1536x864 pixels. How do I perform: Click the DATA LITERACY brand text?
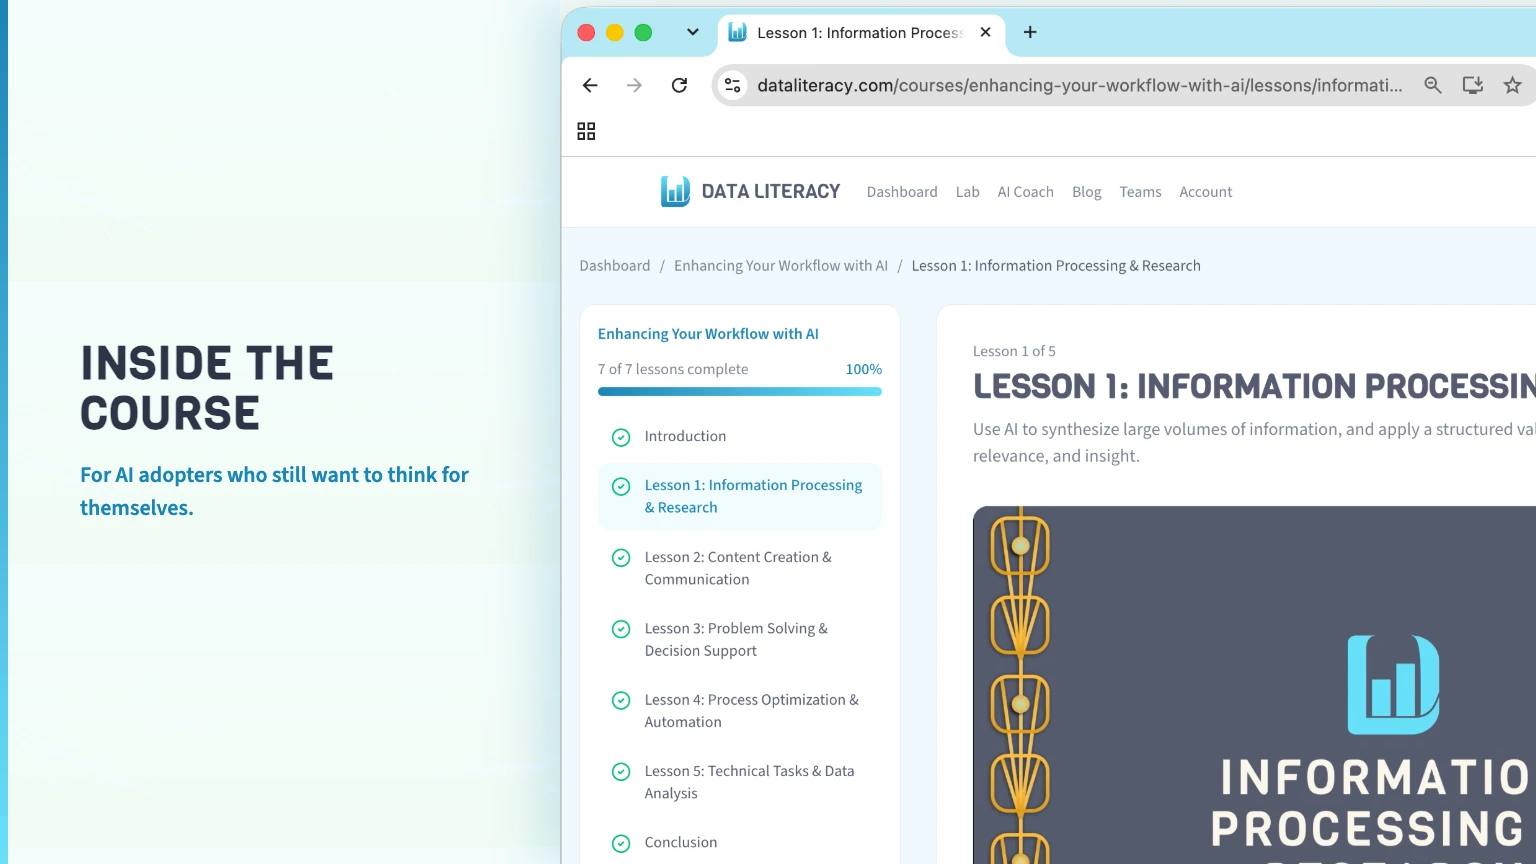click(771, 191)
